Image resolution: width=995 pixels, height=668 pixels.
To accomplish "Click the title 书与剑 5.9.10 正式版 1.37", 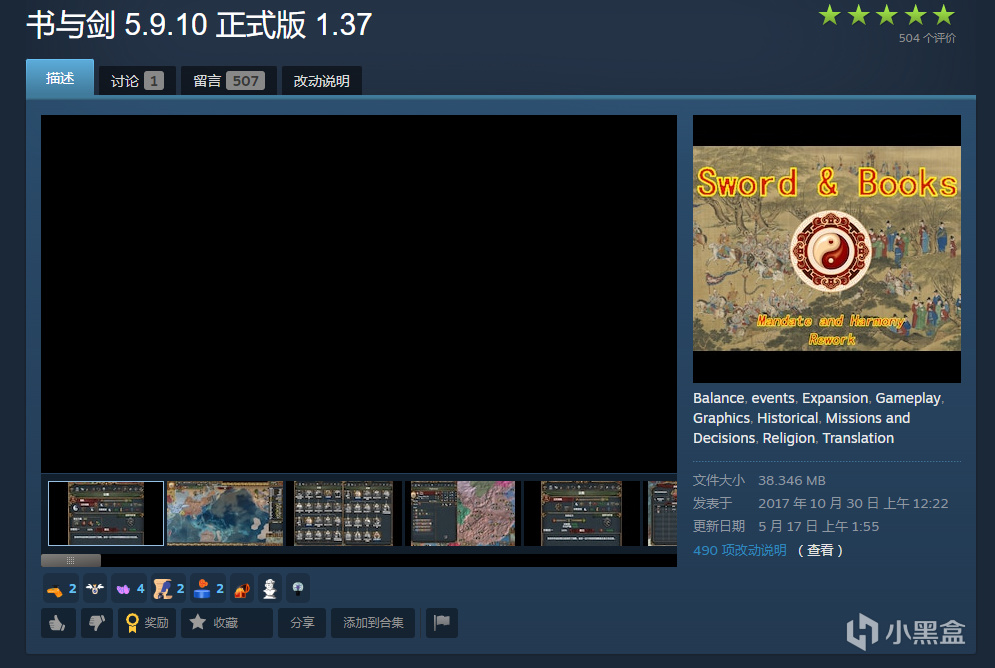I will 199,25.
